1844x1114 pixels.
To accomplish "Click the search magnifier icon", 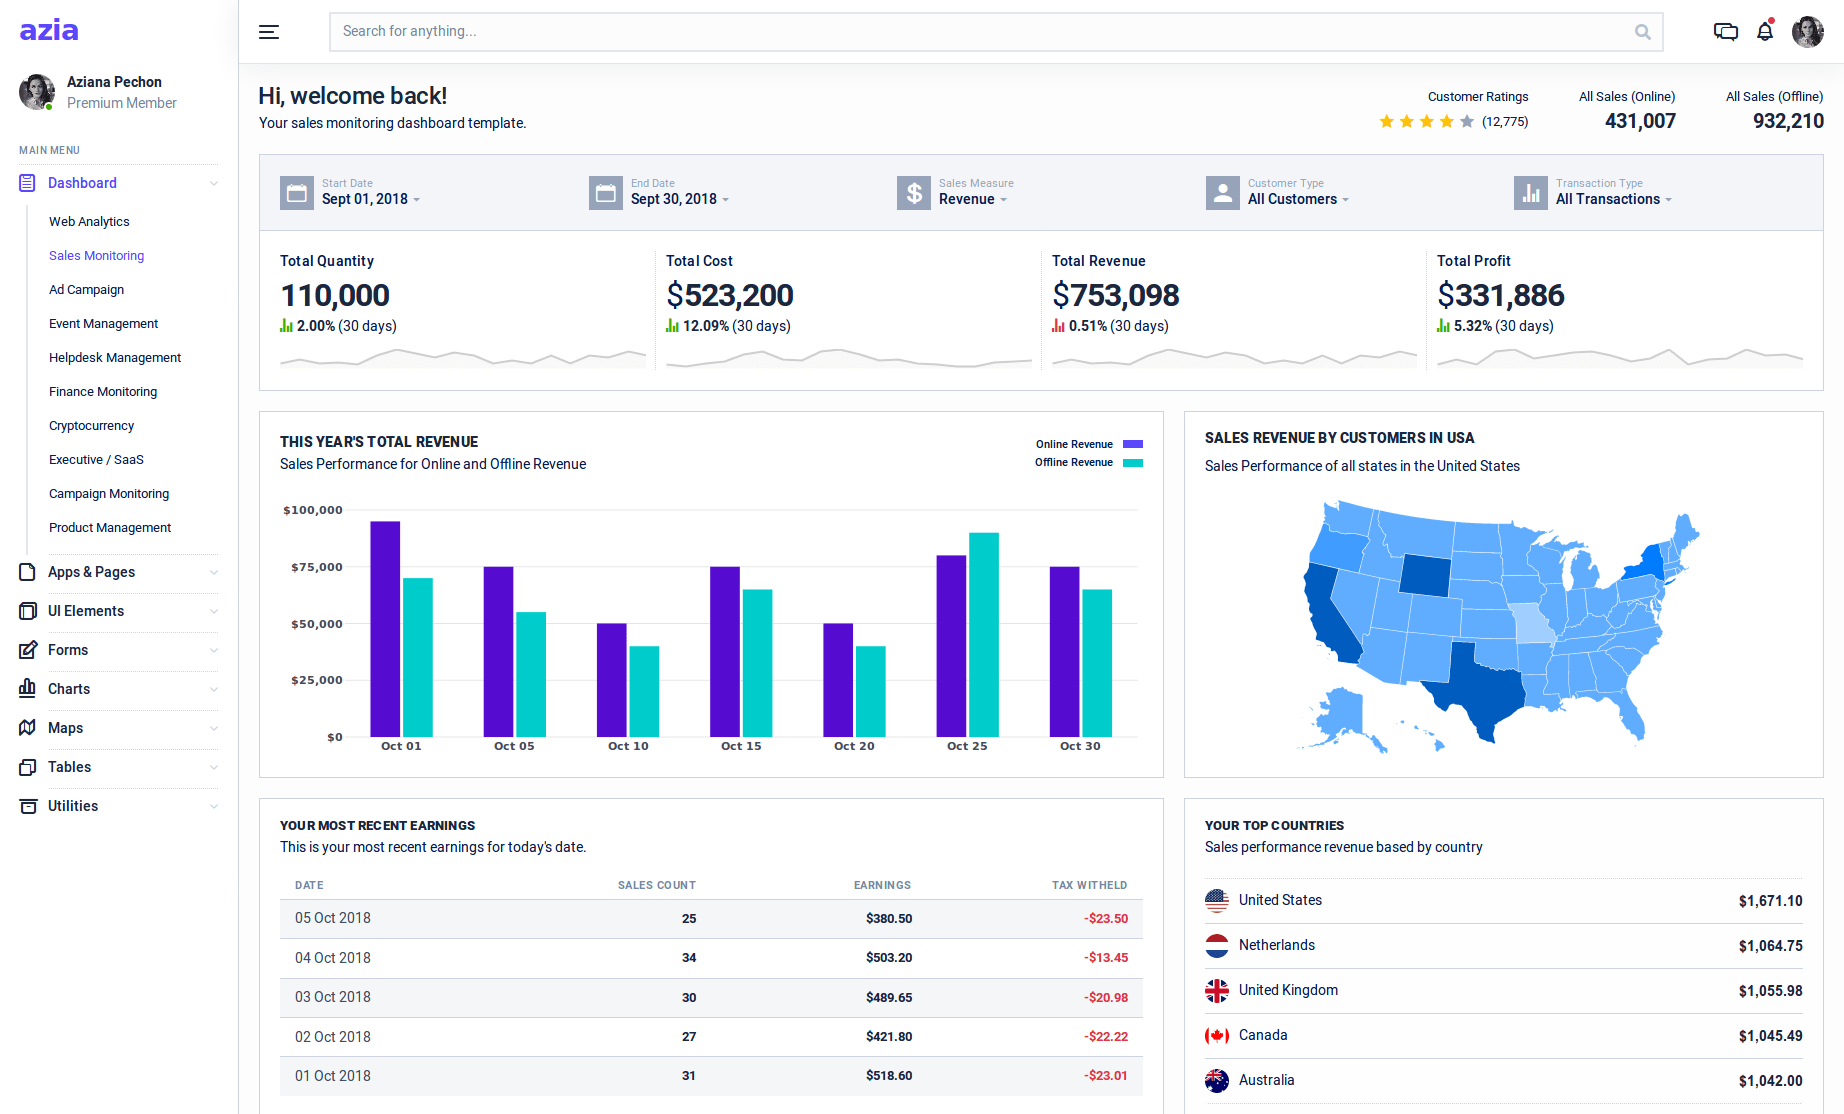I will [1642, 32].
